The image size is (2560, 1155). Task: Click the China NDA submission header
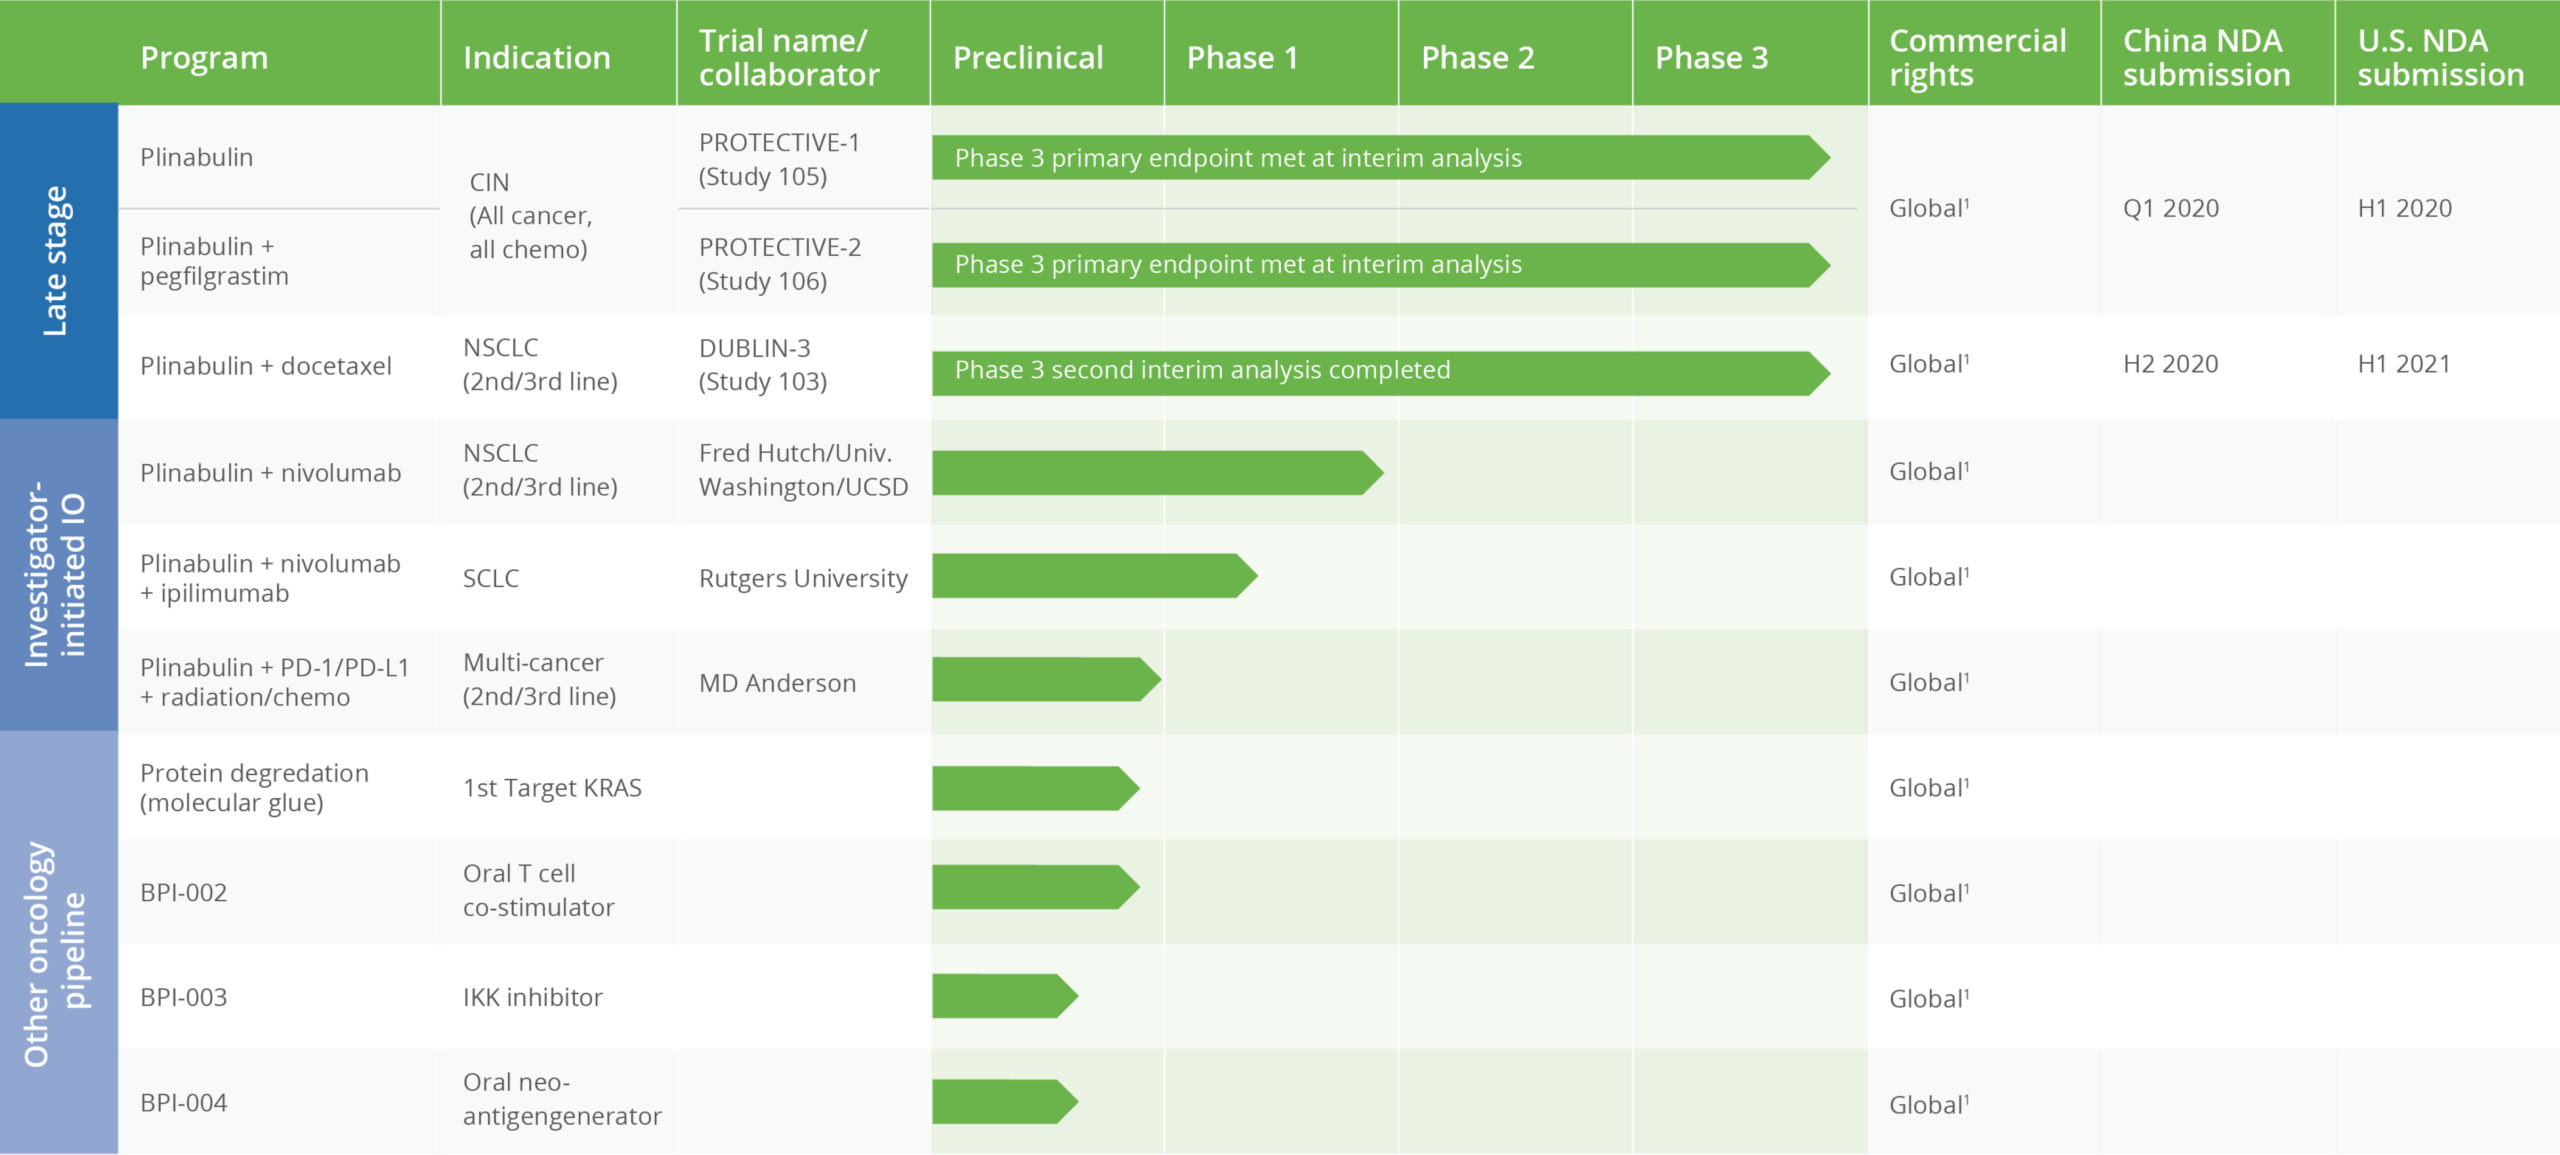tap(2206, 58)
